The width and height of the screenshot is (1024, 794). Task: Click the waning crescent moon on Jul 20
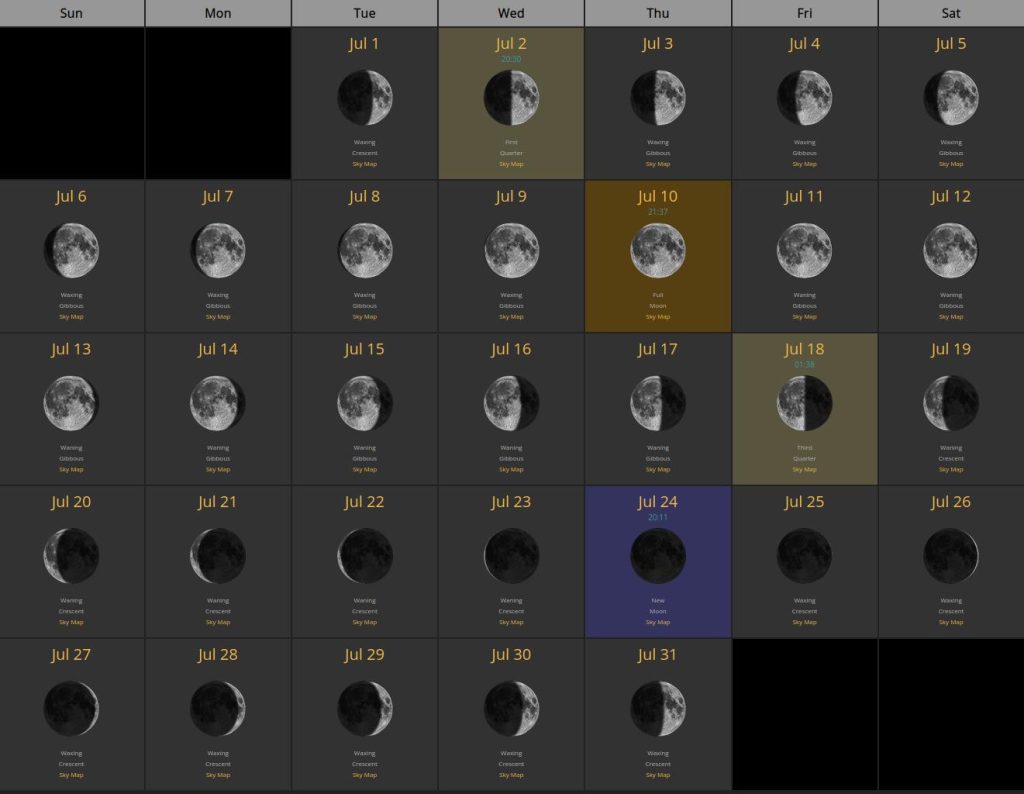[71, 556]
